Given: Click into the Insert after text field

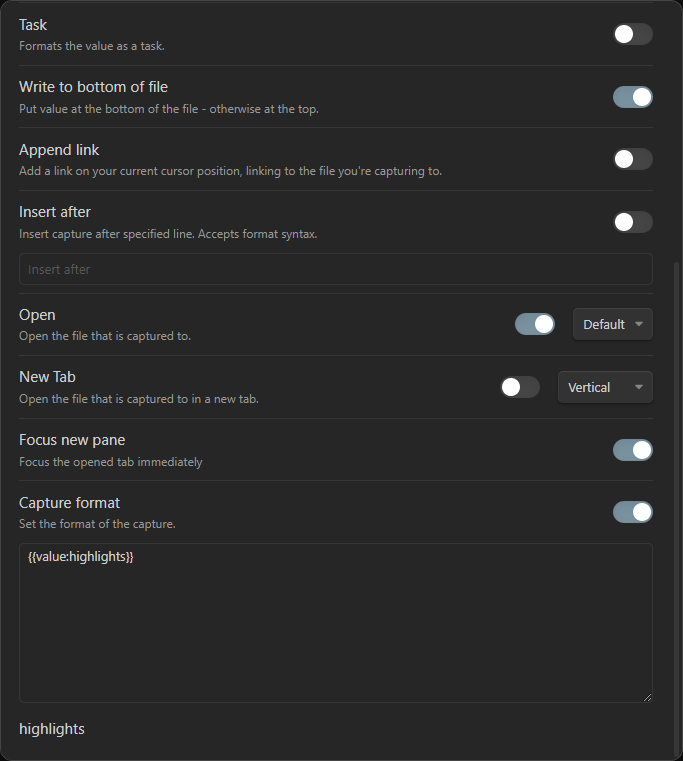Looking at the screenshot, I should [x=336, y=269].
